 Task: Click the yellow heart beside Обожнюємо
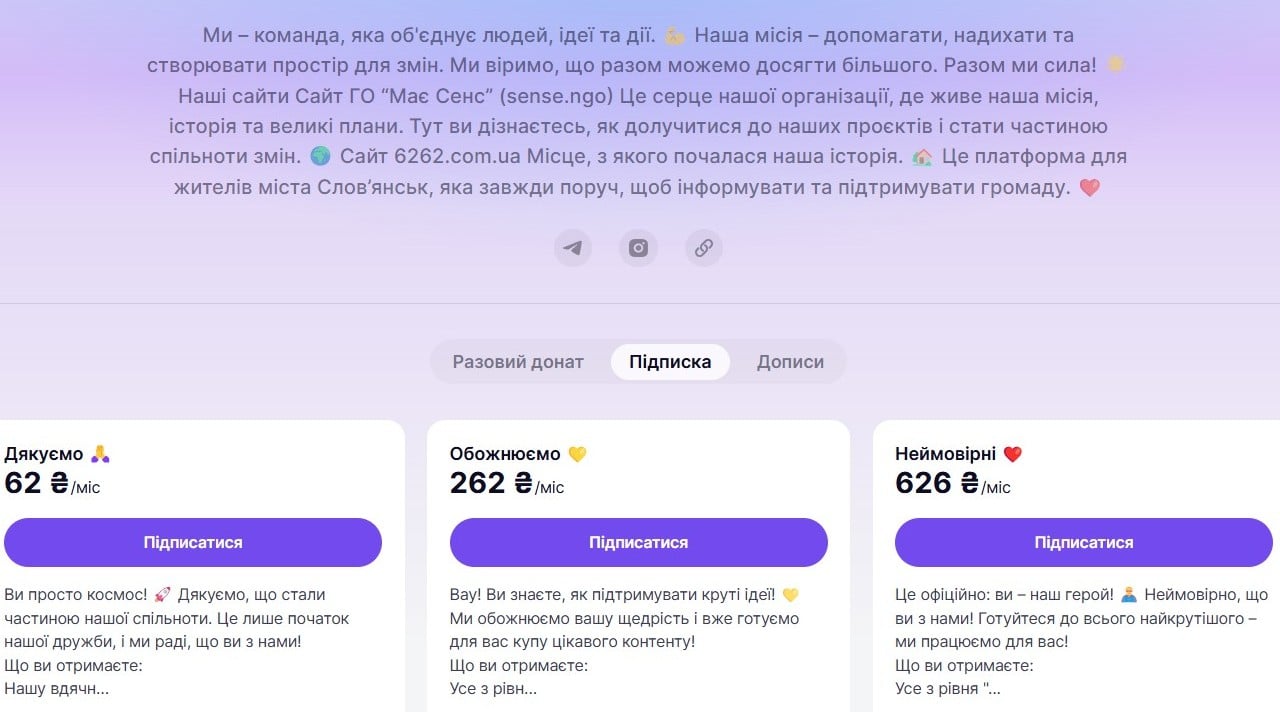point(577,454)
